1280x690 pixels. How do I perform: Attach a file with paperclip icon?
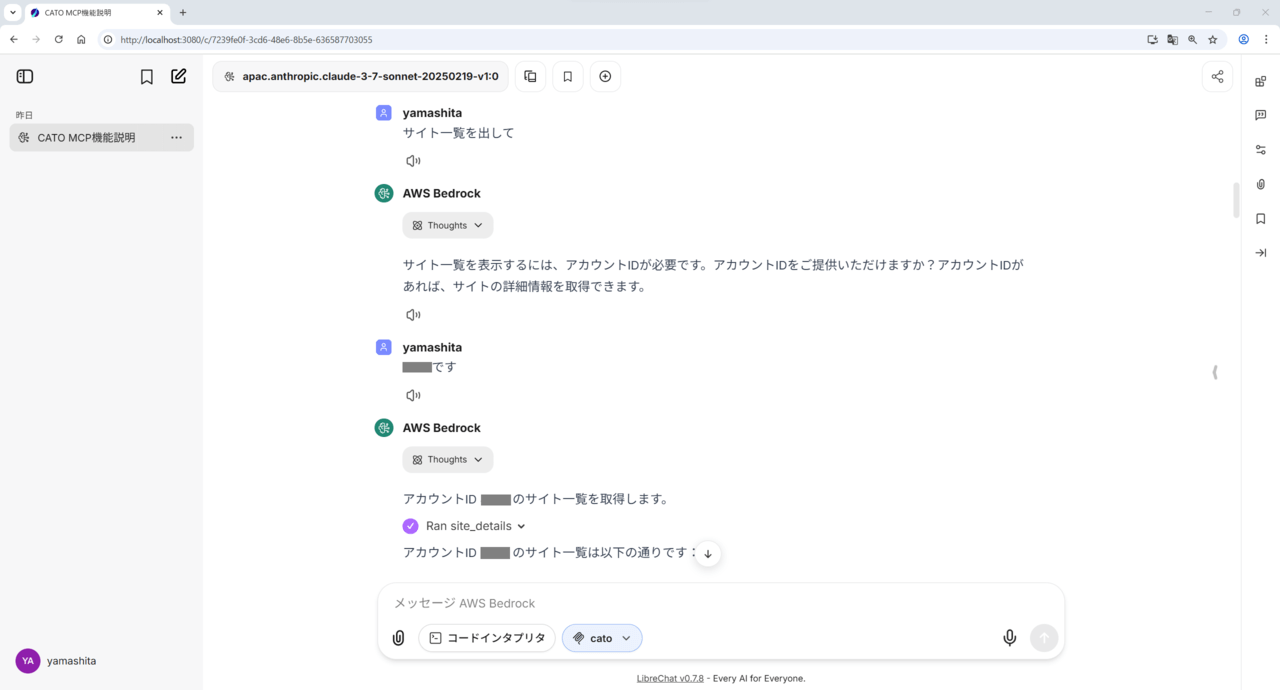click(x=398, y=638)
